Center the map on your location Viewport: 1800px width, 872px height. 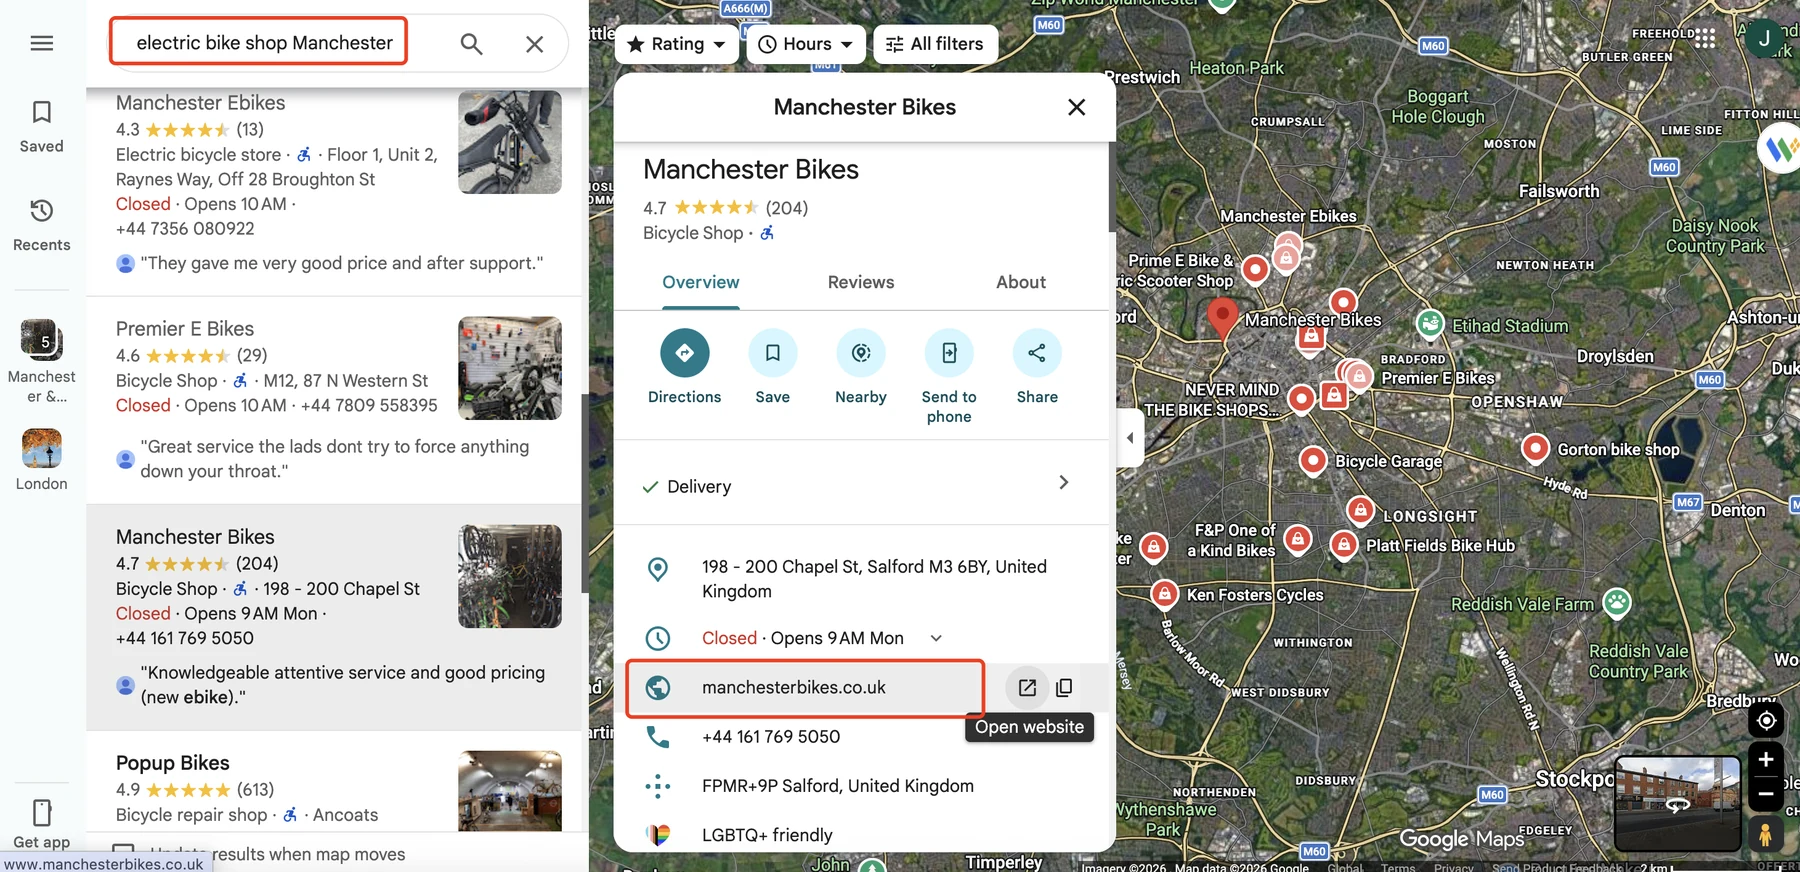1767,721
